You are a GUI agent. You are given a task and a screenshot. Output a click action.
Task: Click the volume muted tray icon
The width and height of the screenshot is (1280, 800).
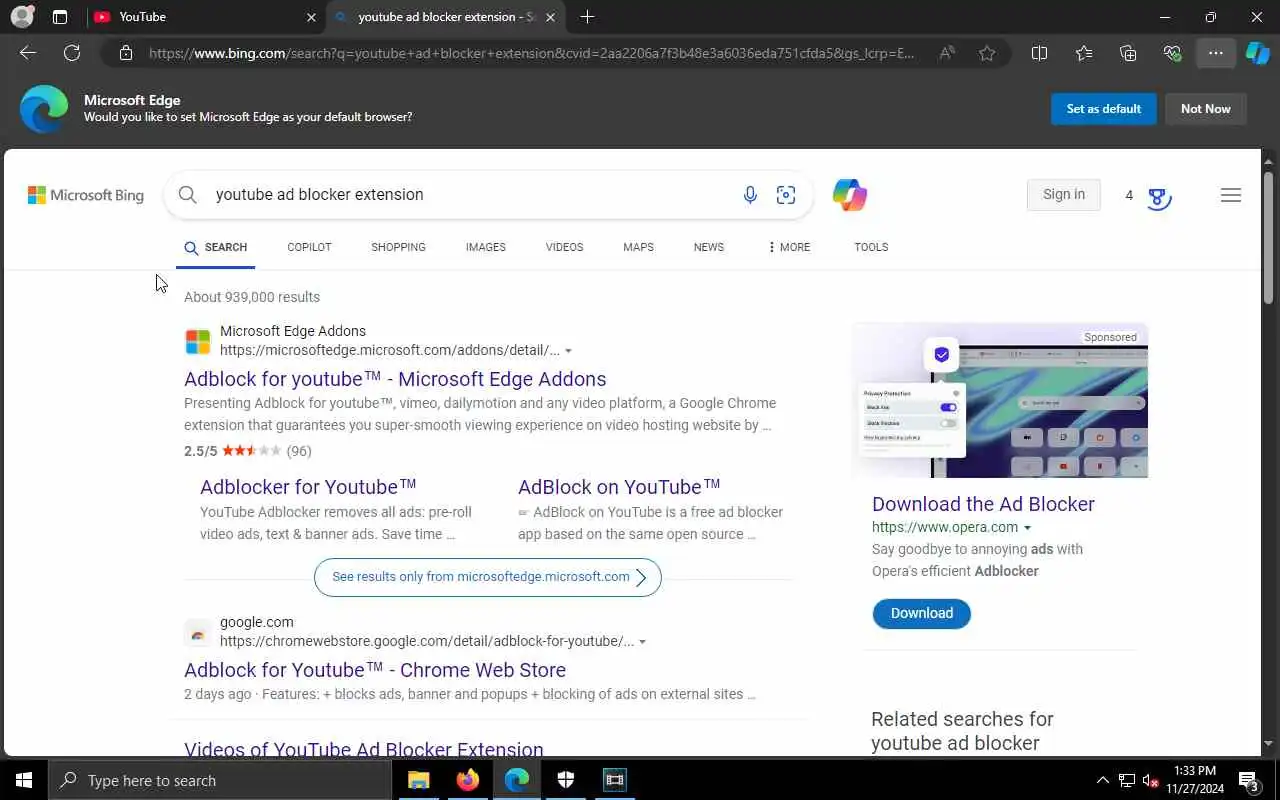(1150, 780)
